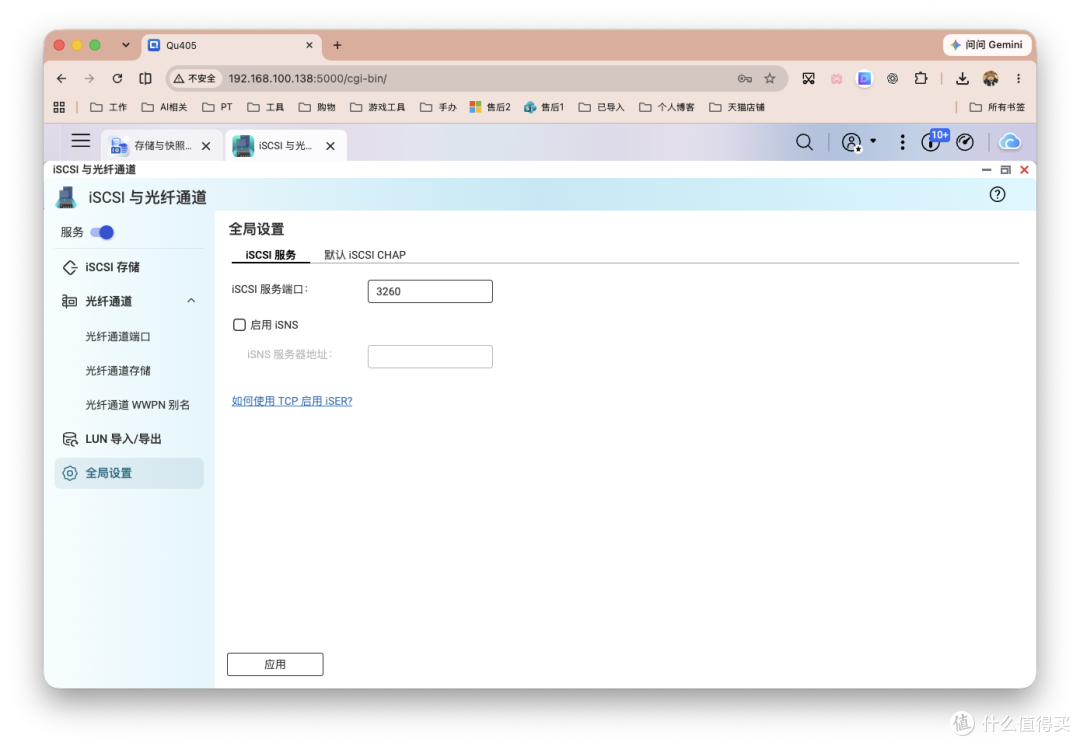Switch to 默认 iSCSI CHAP tab
Viewport: 1080px width, 746px height.
[x=365, y=255]
